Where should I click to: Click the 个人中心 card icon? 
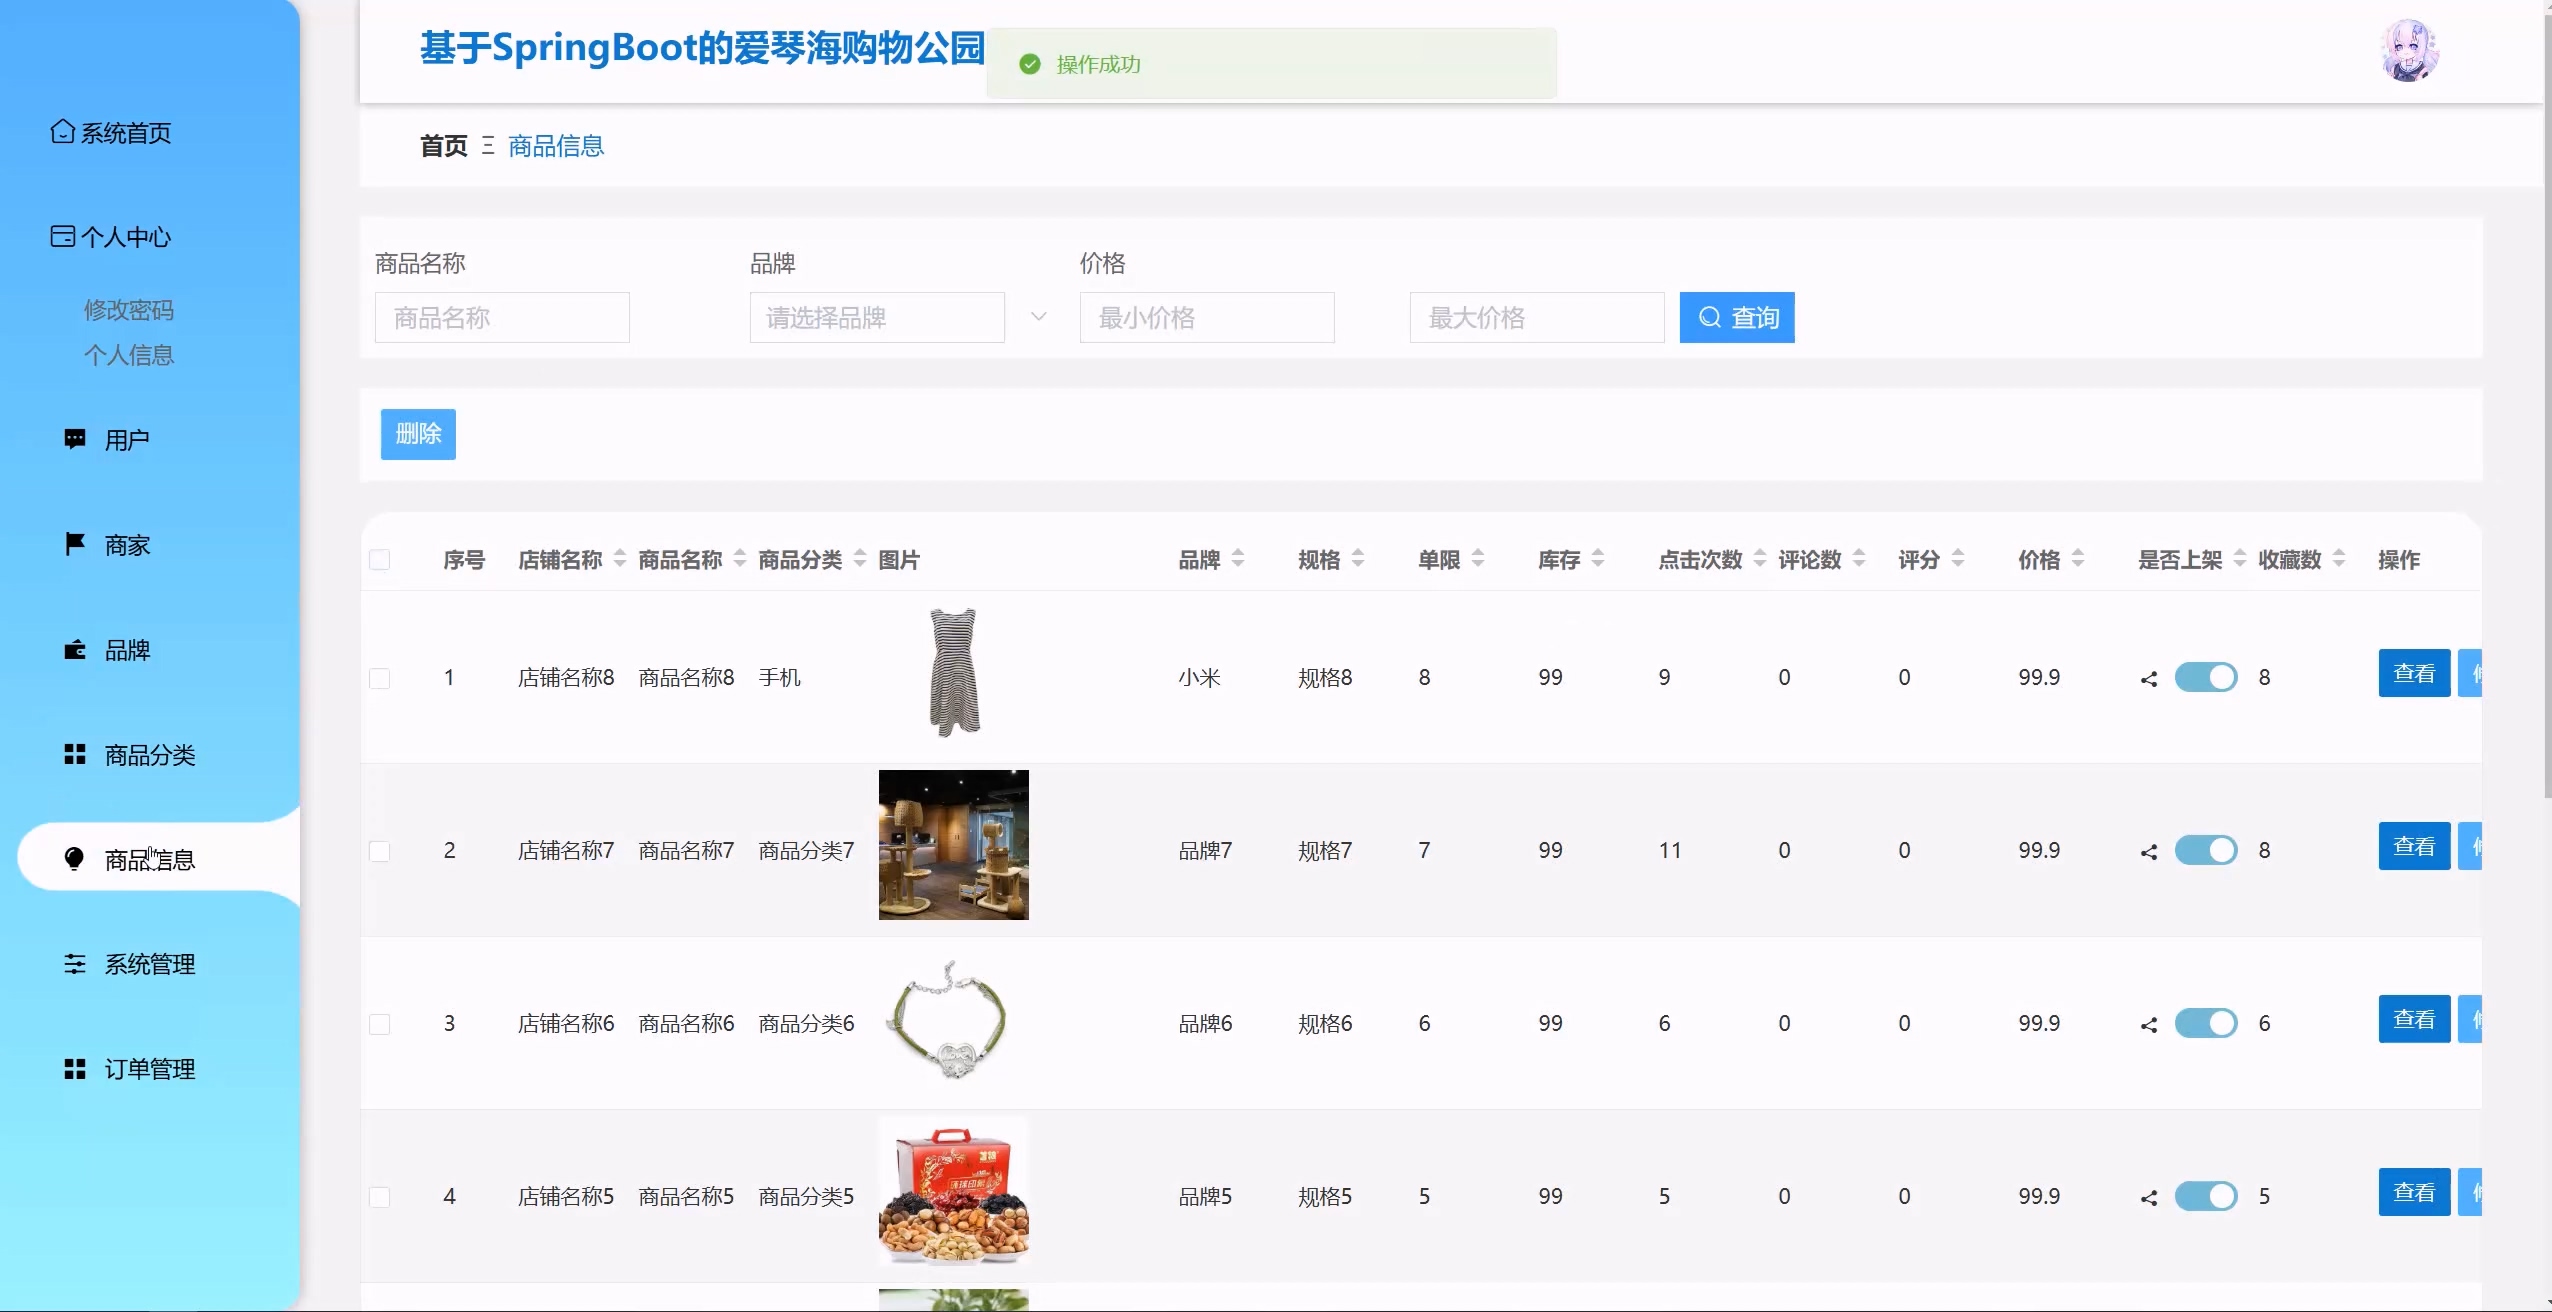coord(62,236)
